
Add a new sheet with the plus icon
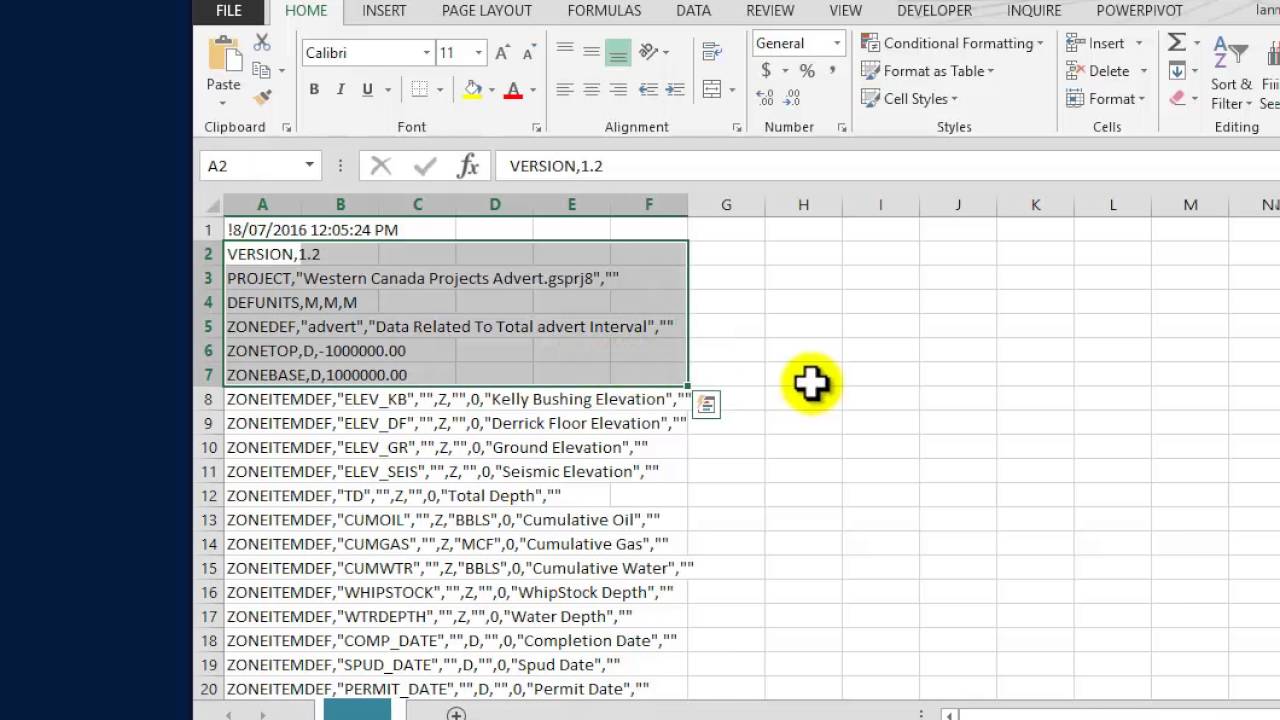click(x=456, y=714)
